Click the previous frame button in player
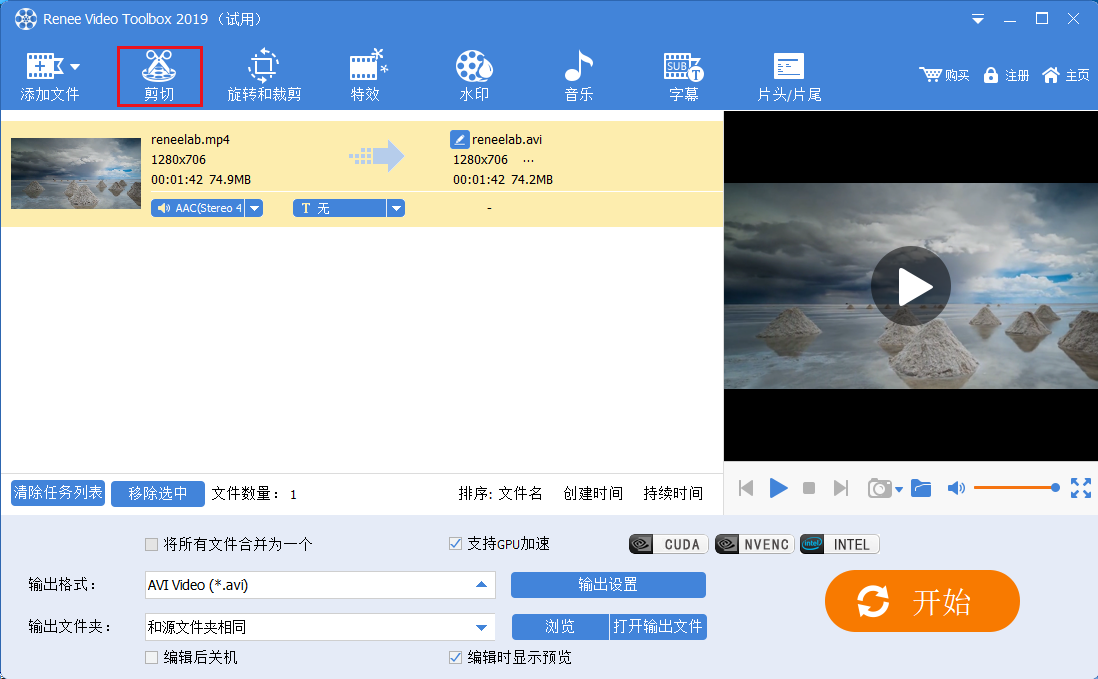Image resolution: width=1098 pixels, height=679 pixels. point(746,488)
